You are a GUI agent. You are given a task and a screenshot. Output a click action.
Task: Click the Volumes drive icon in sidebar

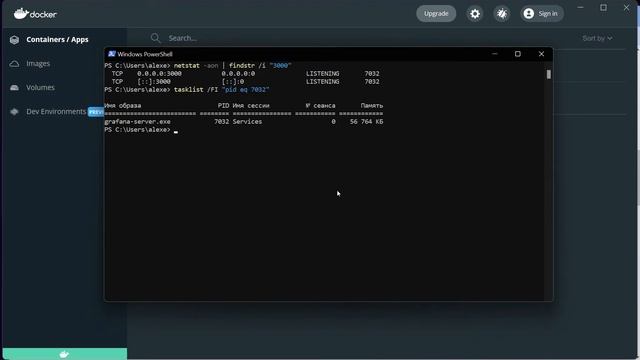click(x=14, y=88)
